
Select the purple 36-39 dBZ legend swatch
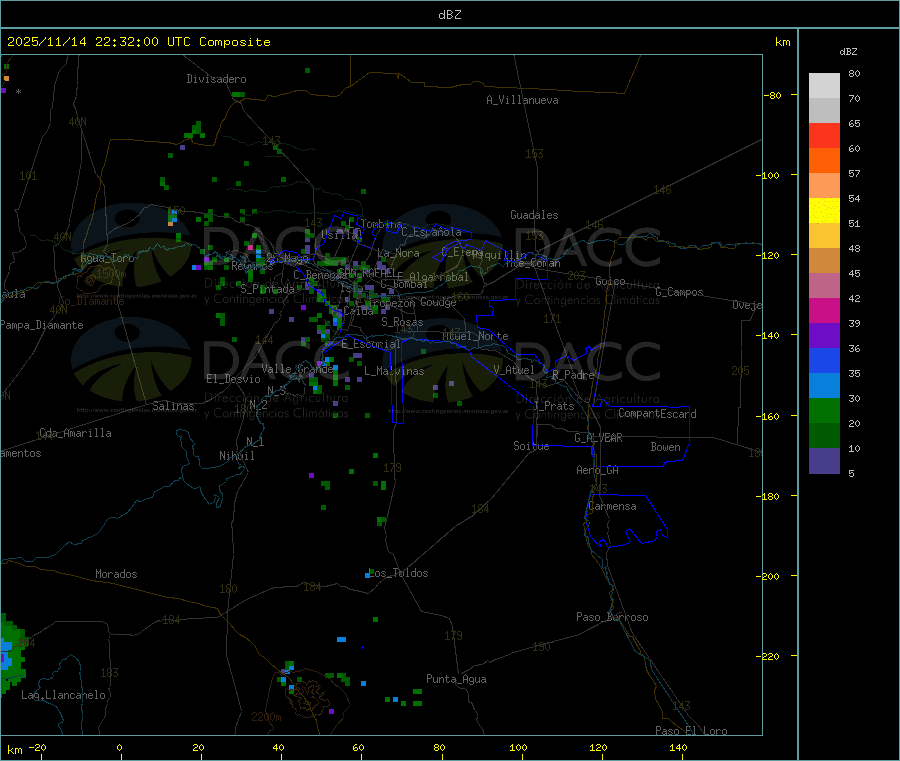824,336
